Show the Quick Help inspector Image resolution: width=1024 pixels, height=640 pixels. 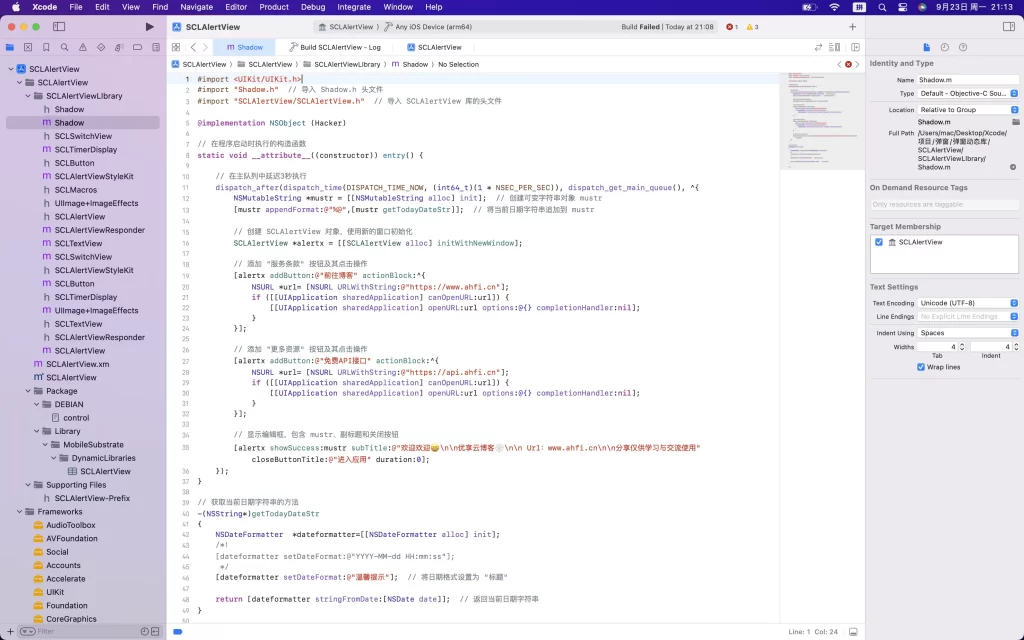pyautogui.click(x=963, y=47)
